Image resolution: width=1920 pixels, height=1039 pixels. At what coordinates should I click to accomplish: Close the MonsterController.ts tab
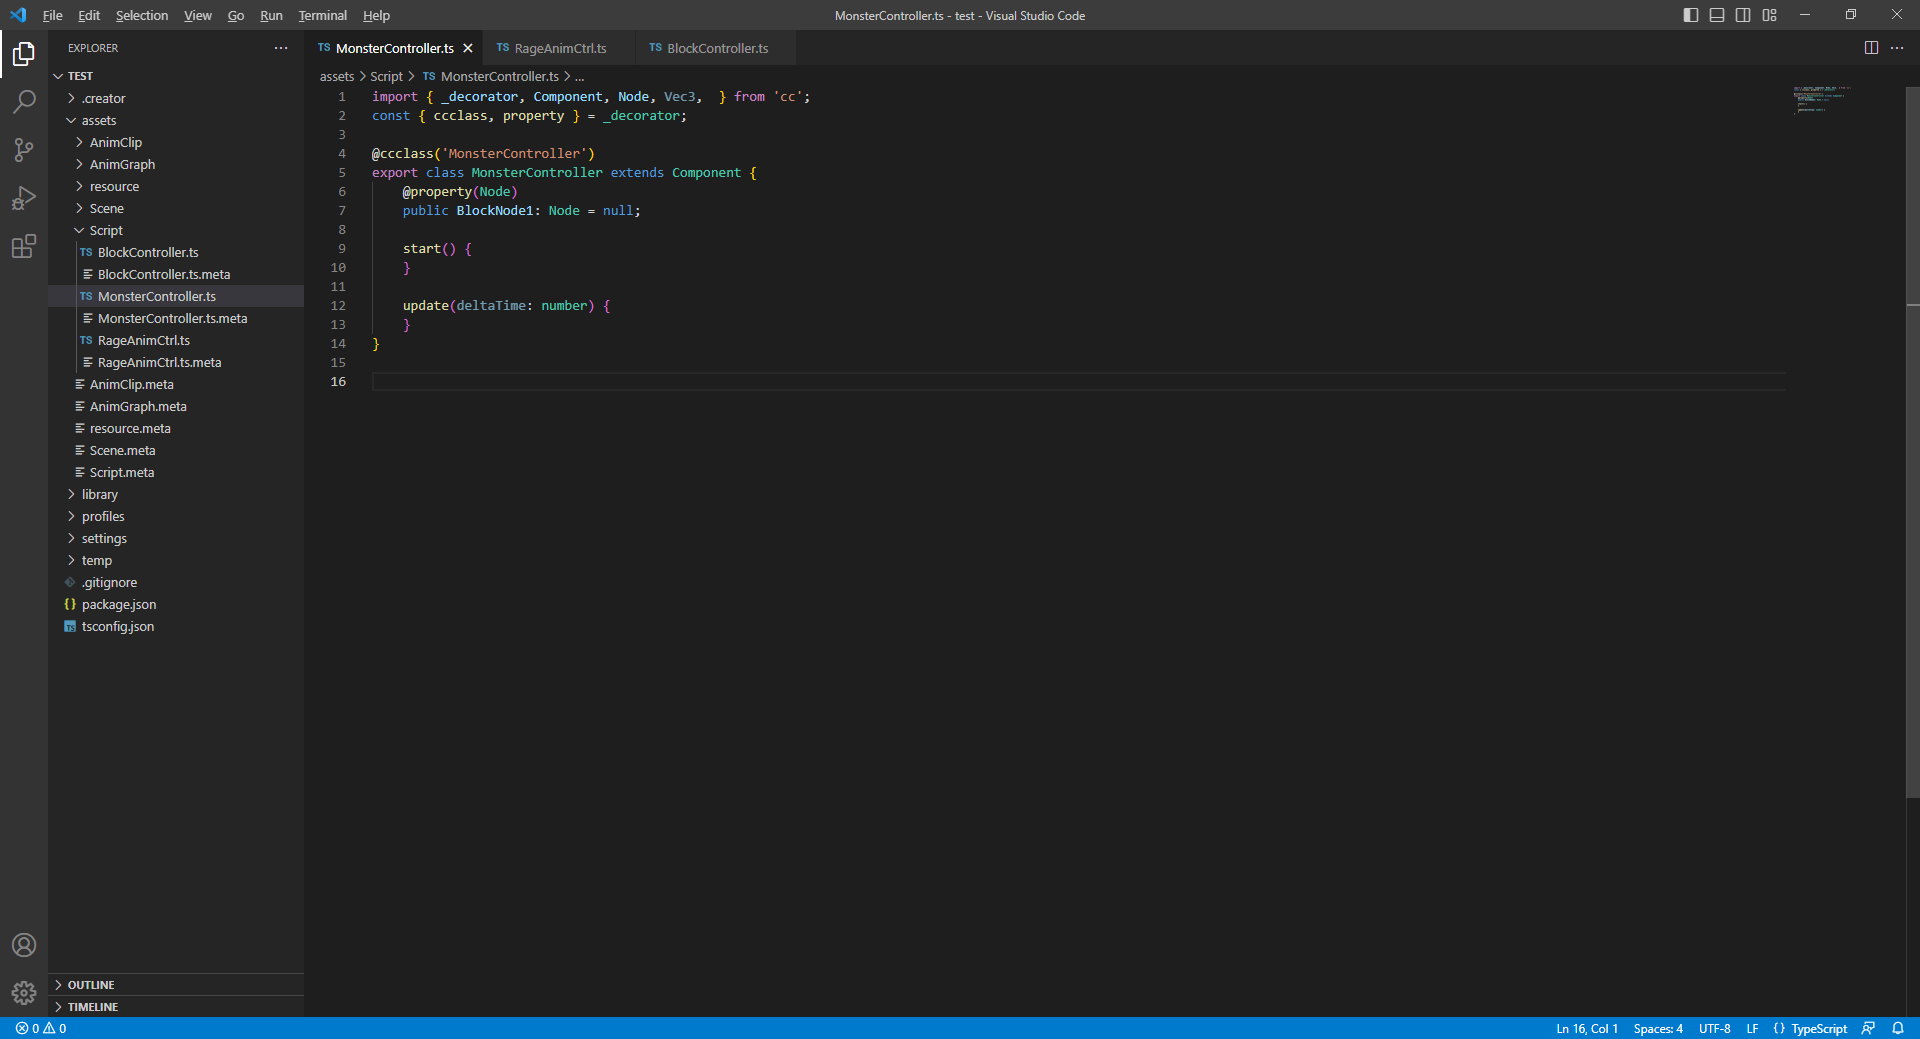pos(468,48)
